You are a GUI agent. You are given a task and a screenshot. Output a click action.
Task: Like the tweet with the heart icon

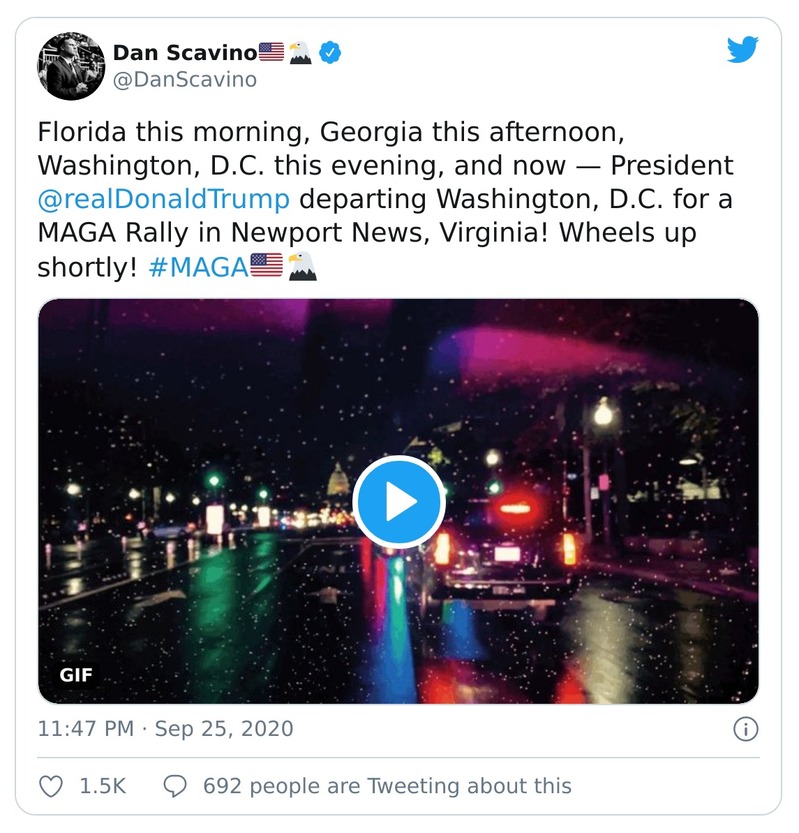(x=51, y=786)
